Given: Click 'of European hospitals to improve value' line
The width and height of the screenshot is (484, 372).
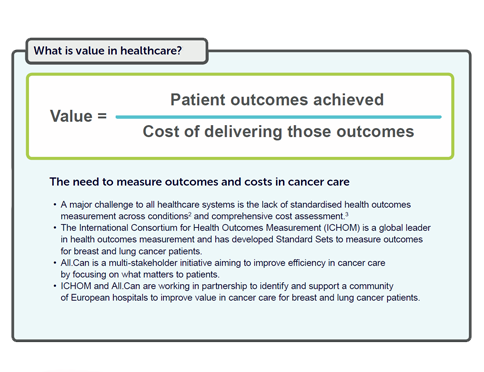Looking at the screenshot, I should 240,298.
